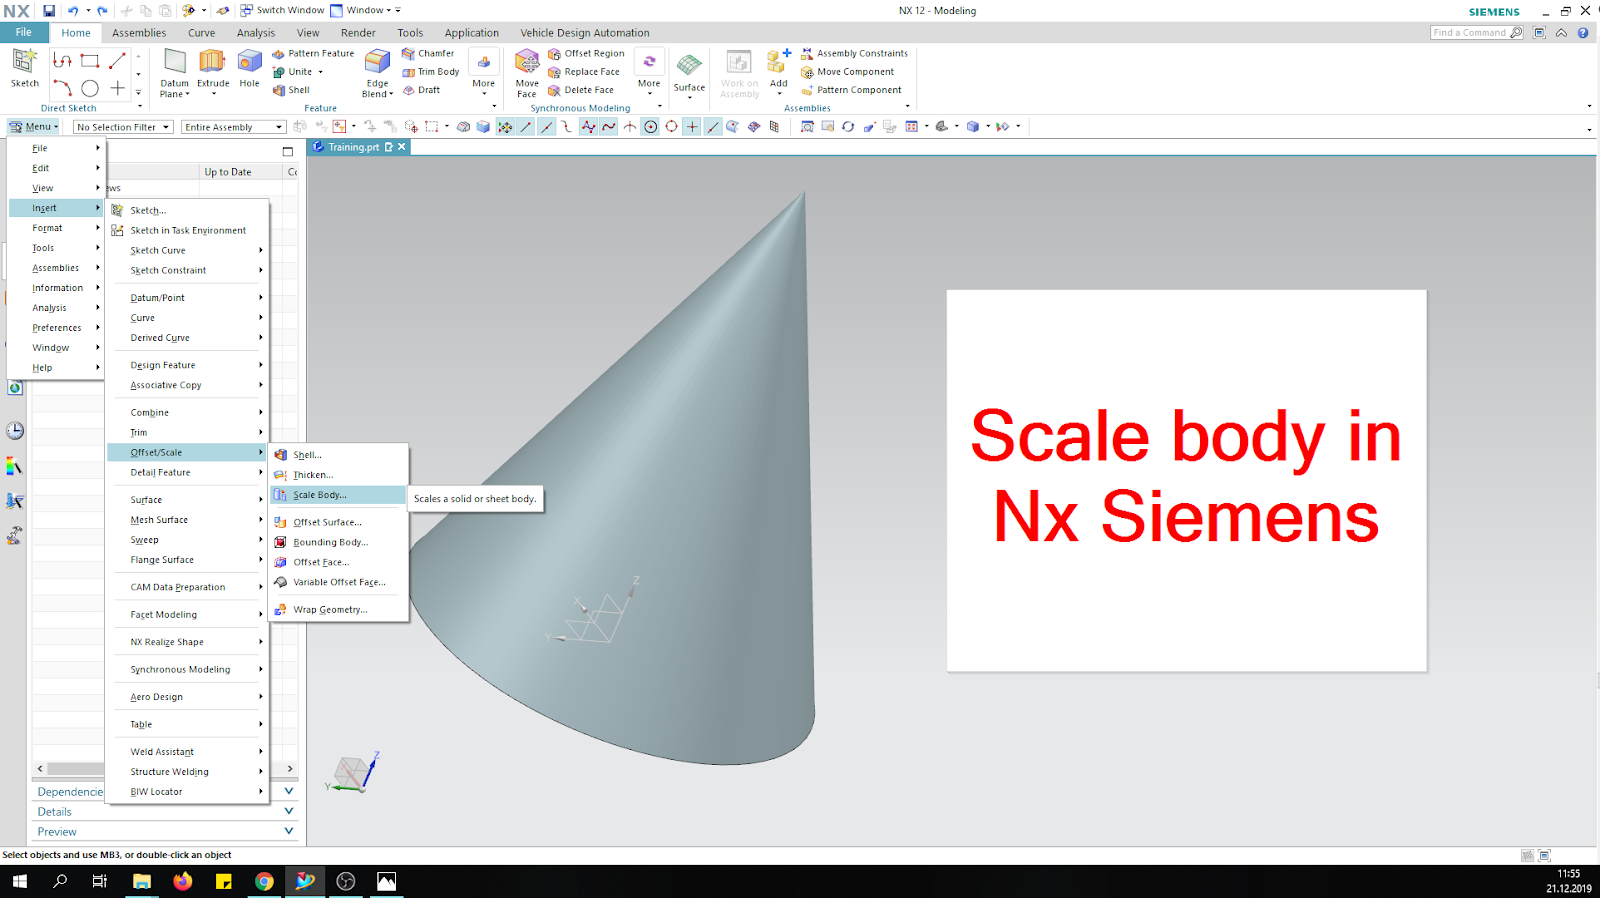This screenshot has width=1600, height=898.
Task: Click Scale Body menu entry
Action: tap(340, 495)
